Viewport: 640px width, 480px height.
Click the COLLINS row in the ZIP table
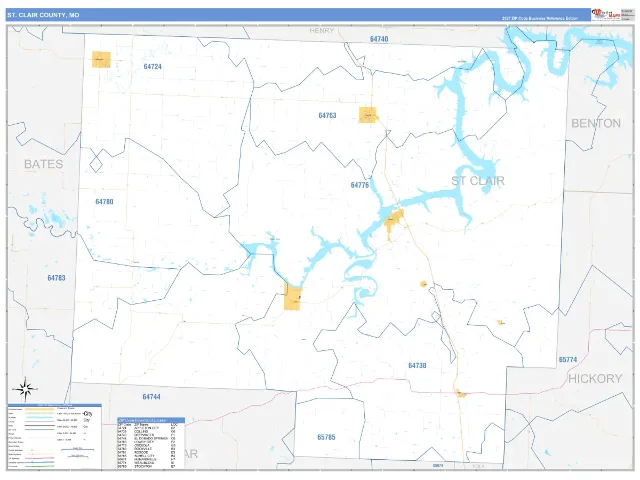pos(147,431)
